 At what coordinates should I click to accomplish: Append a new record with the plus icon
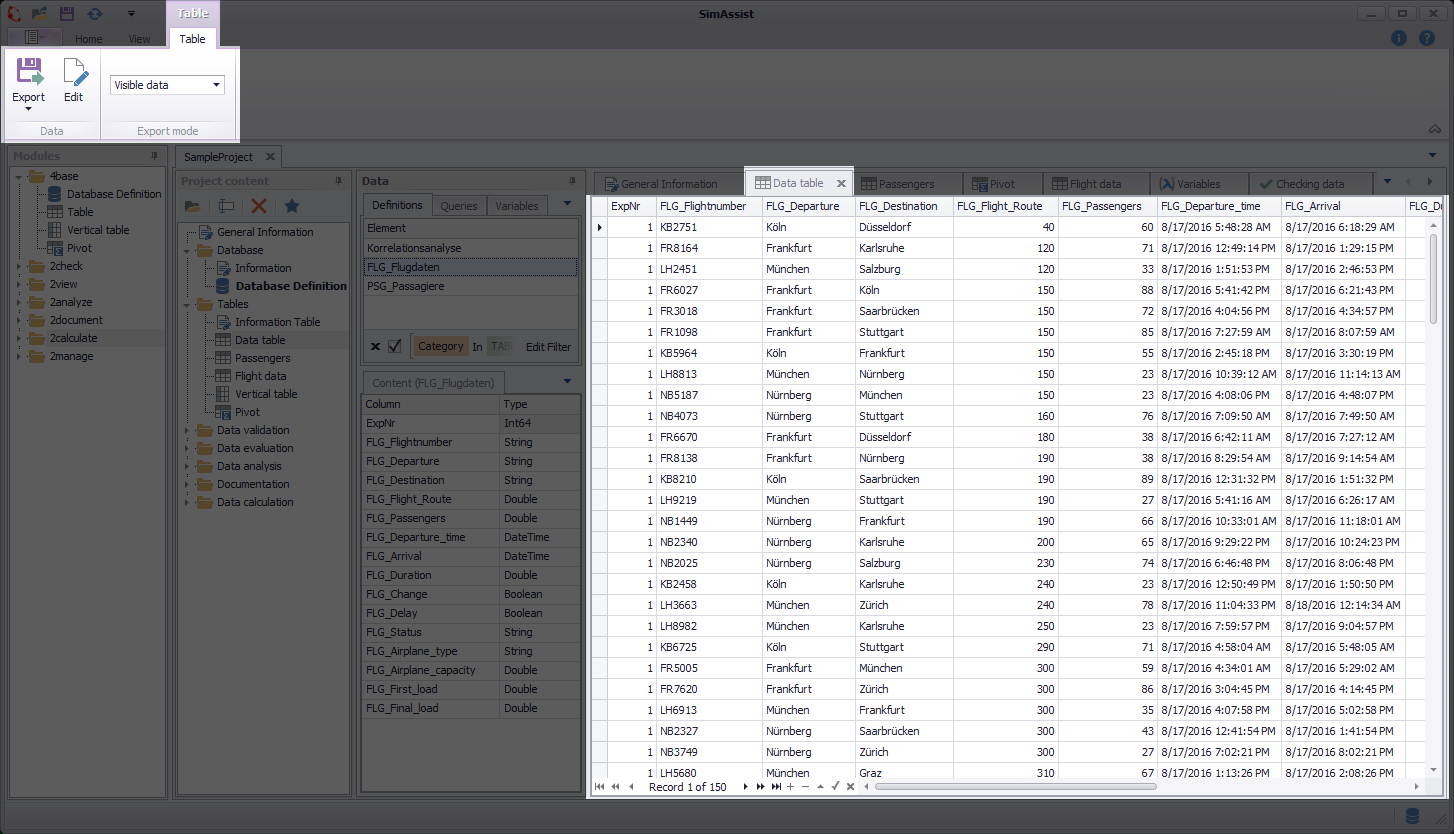pos(792,787)
